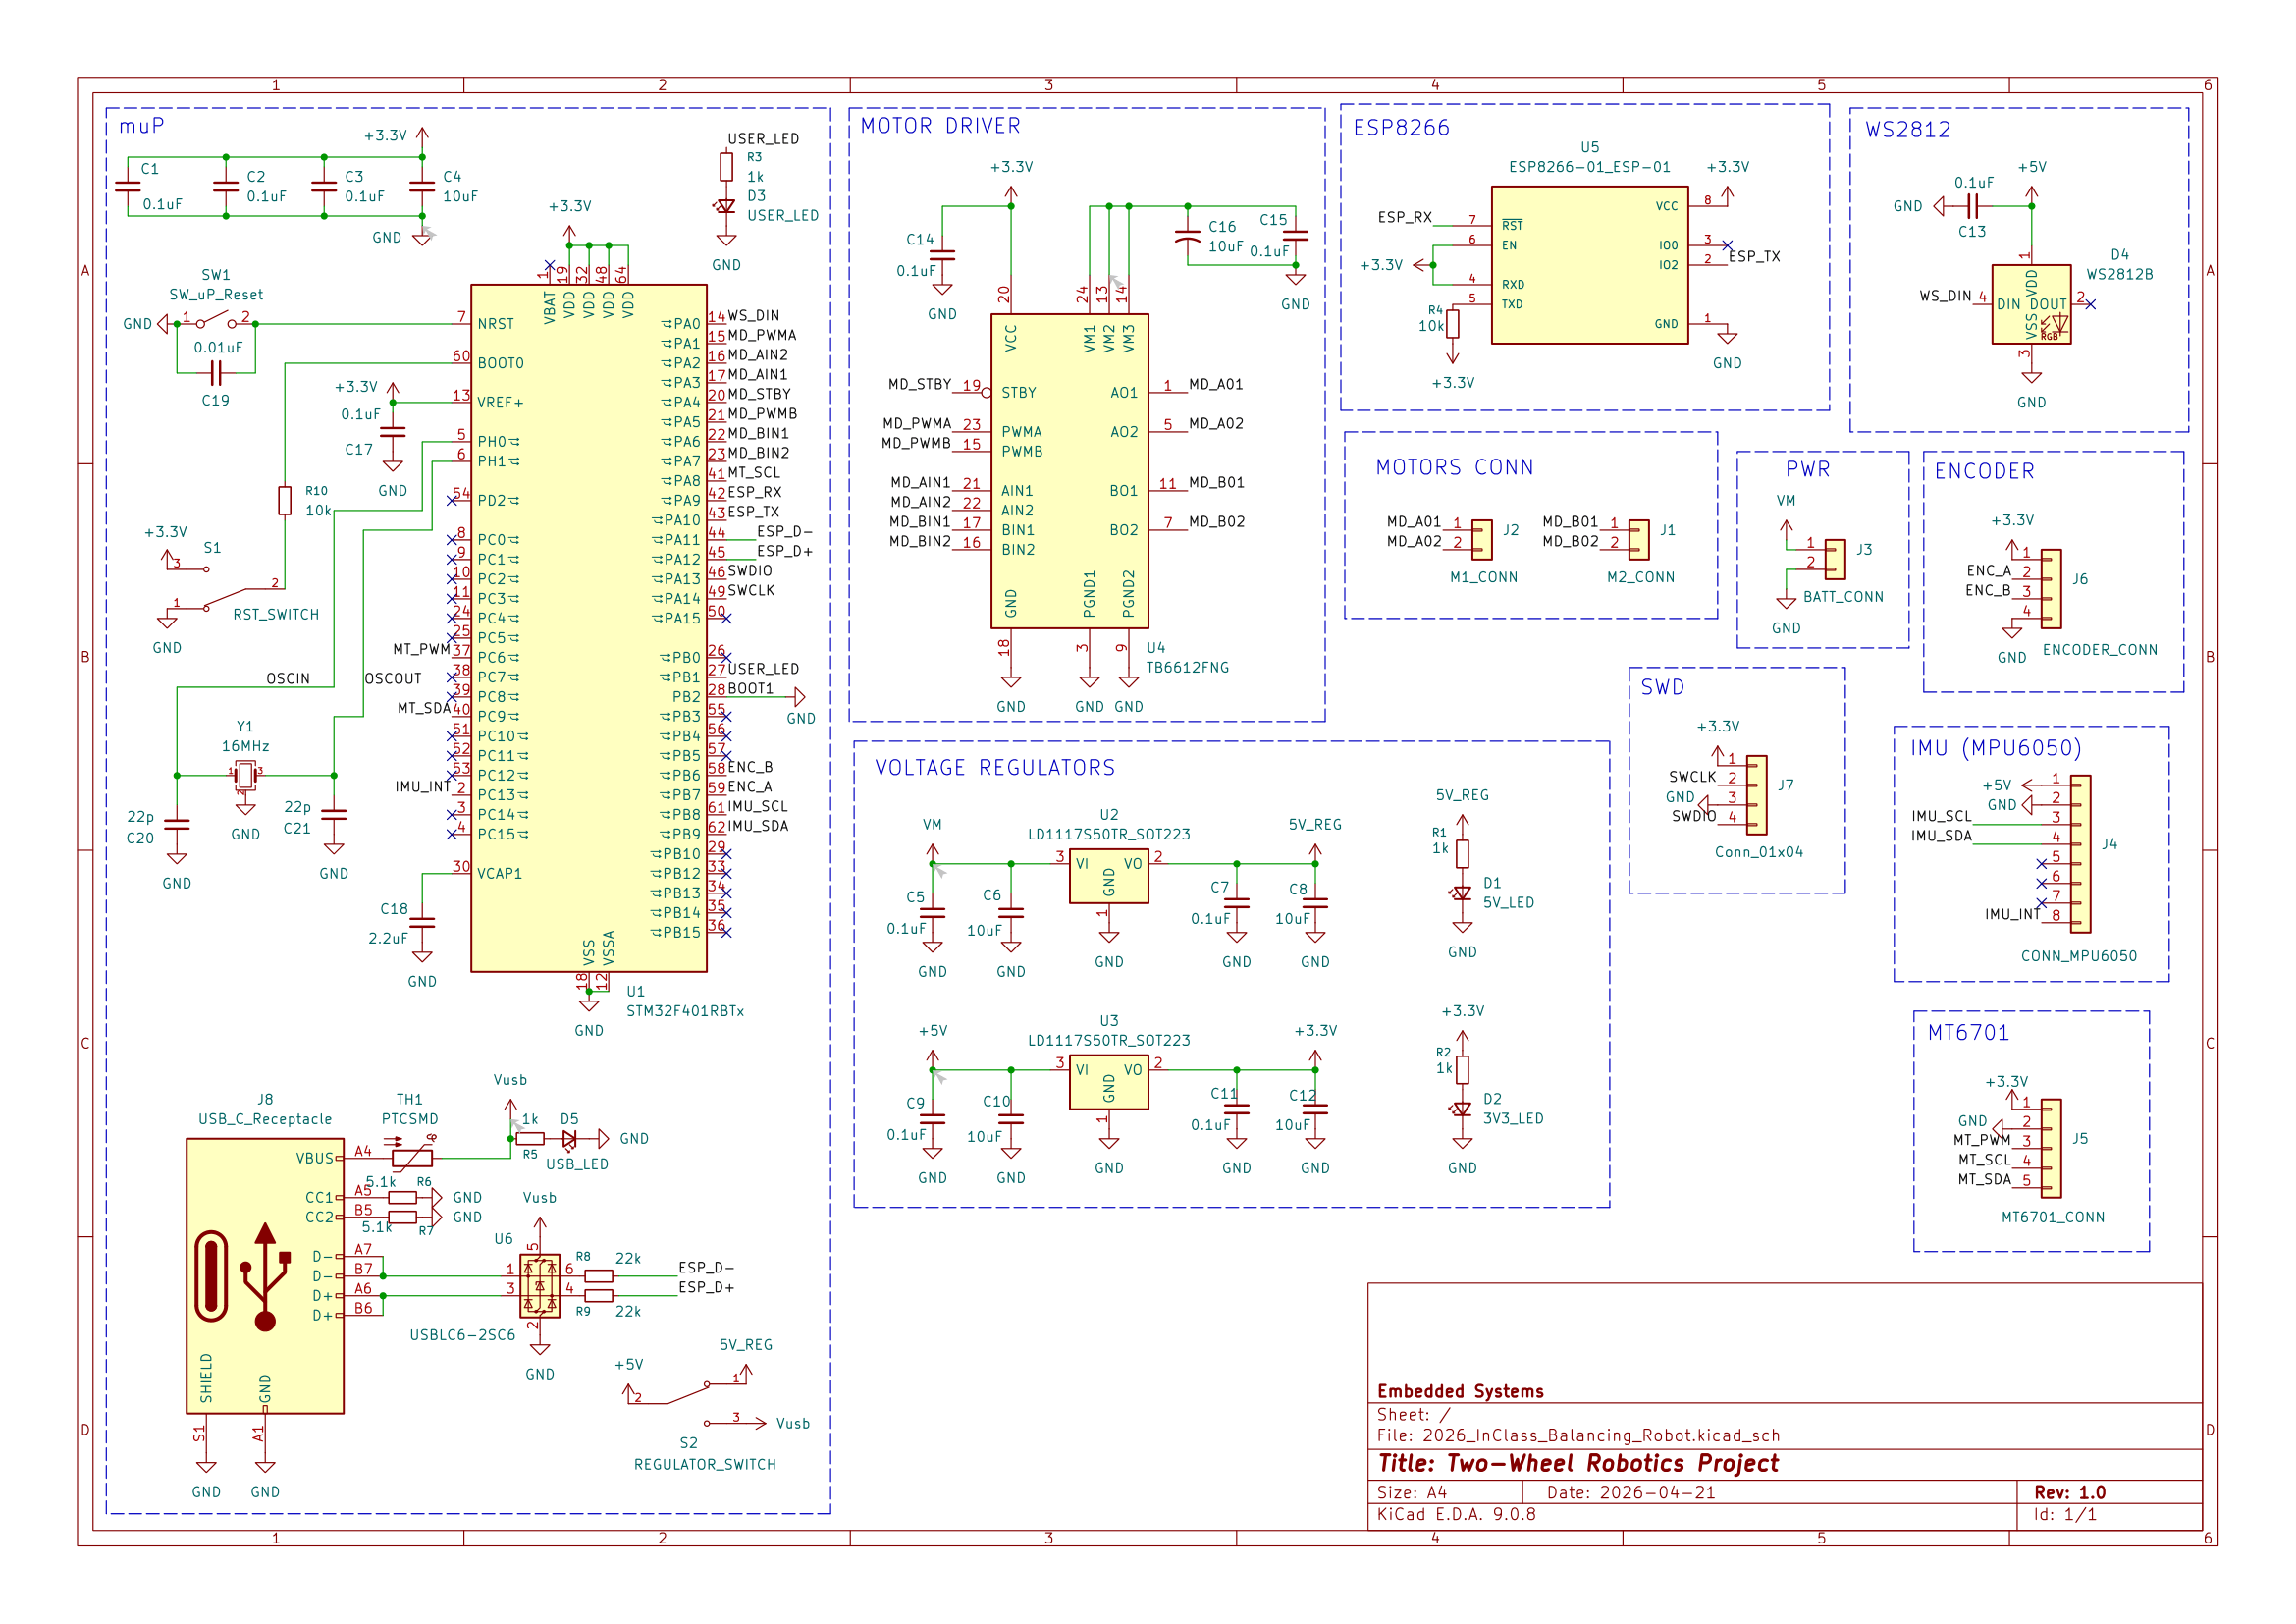Screen dimensions: 2296x1624
Task: Click the TB6612FNG U4 motor driver symbol
Action: (1069, 471)
